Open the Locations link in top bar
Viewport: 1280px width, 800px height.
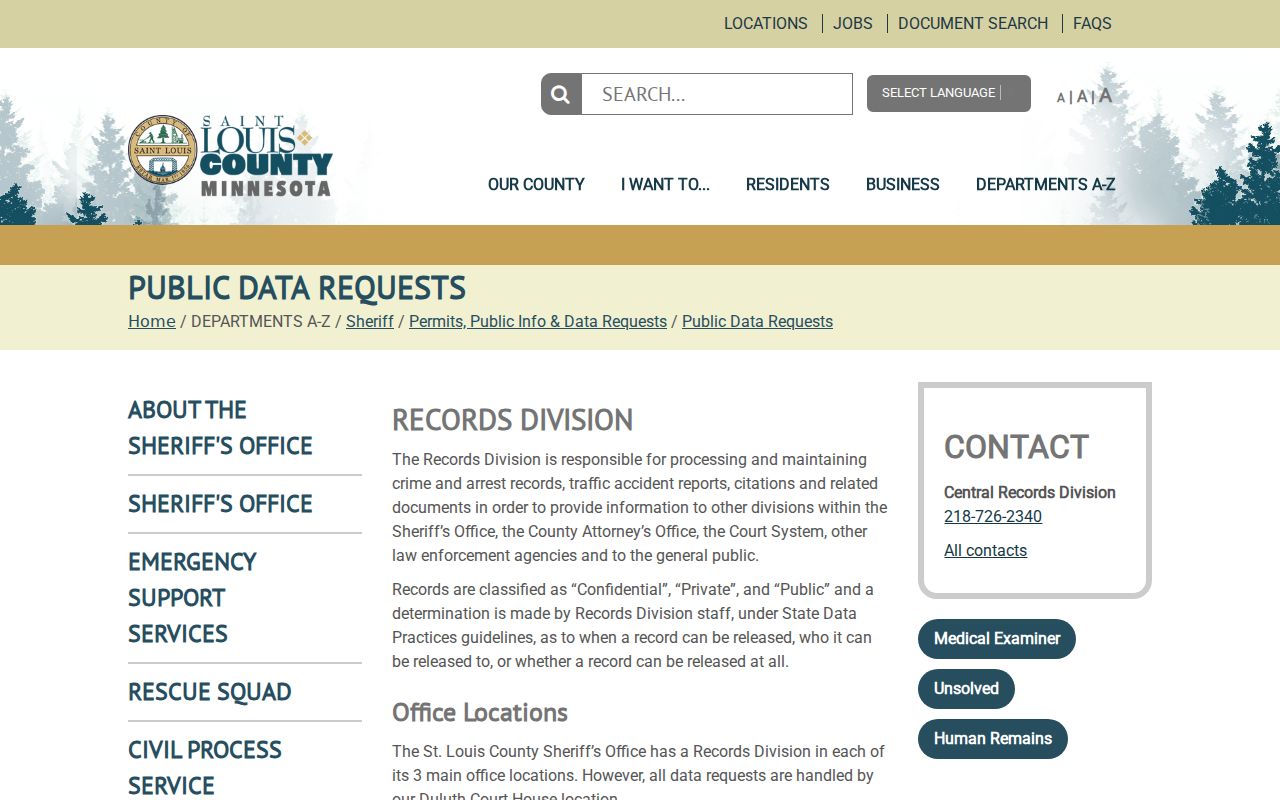[x=766, y=23]
